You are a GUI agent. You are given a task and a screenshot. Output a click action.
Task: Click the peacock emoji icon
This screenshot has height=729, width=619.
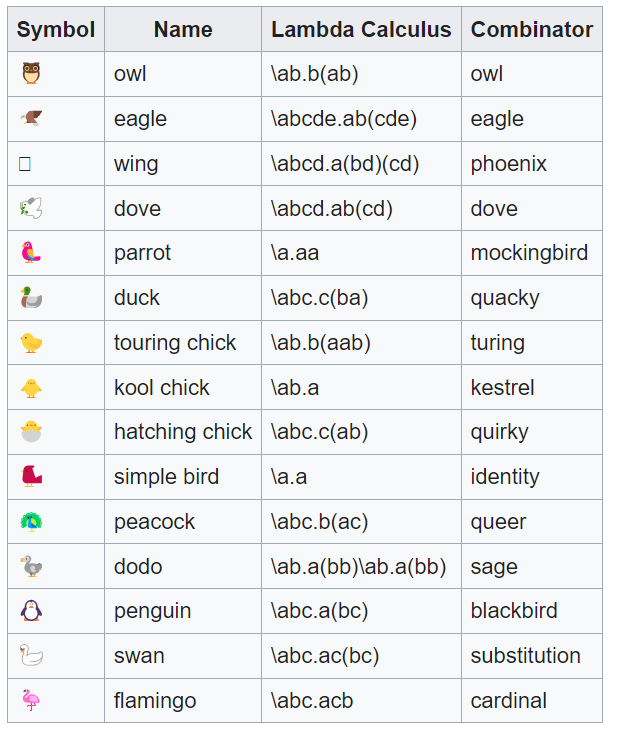pos(31,522)
